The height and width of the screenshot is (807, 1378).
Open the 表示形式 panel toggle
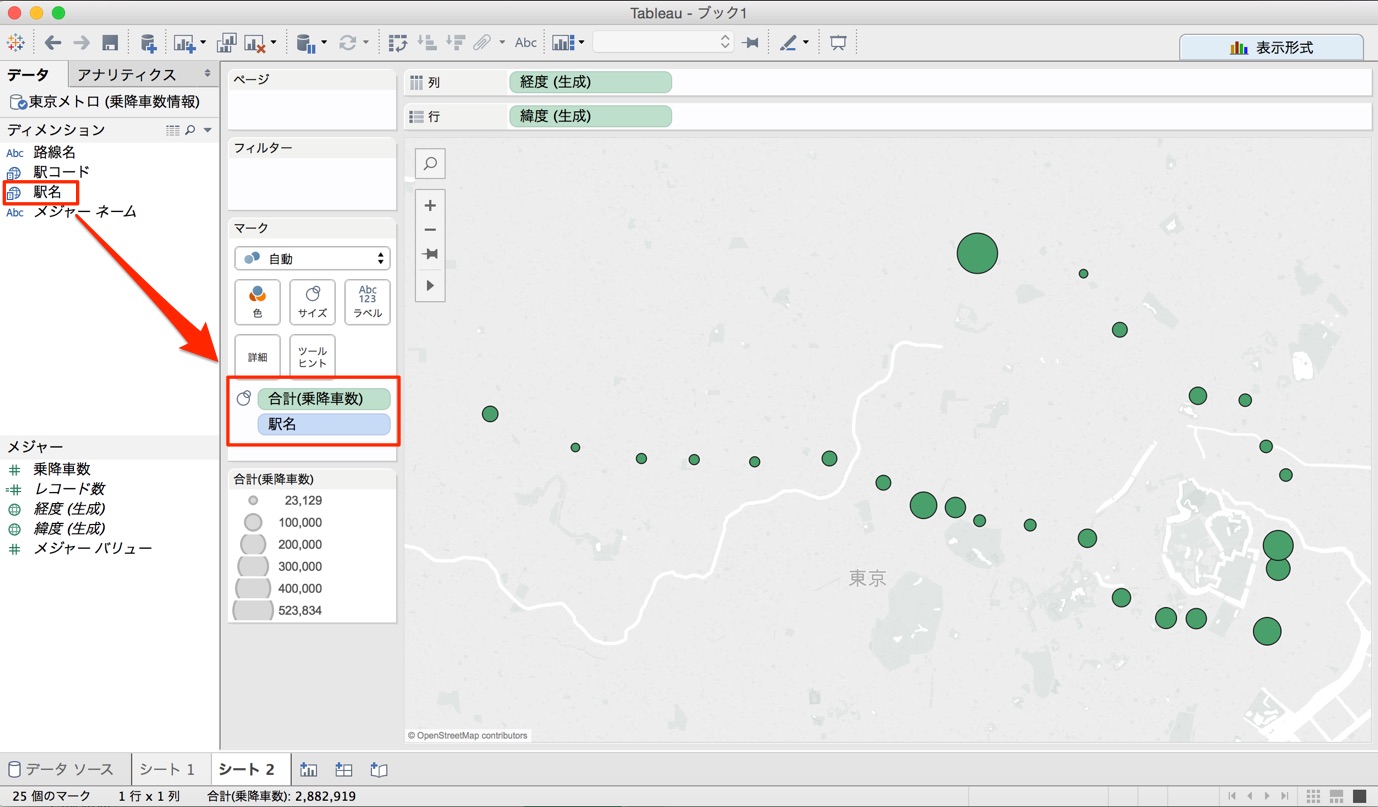pyautogui.click(x=1271, y=47)
